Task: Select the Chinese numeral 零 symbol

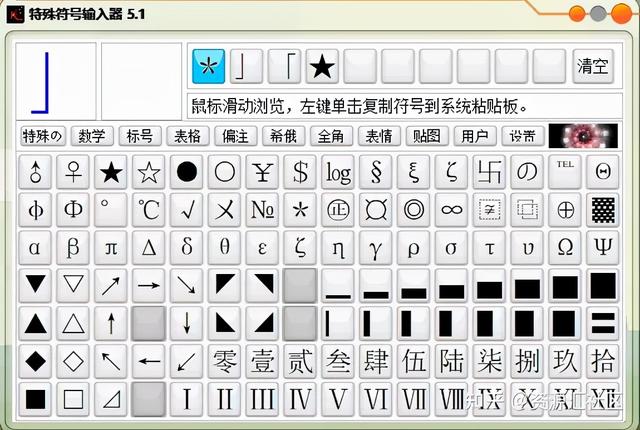Action: click(225, 360)
